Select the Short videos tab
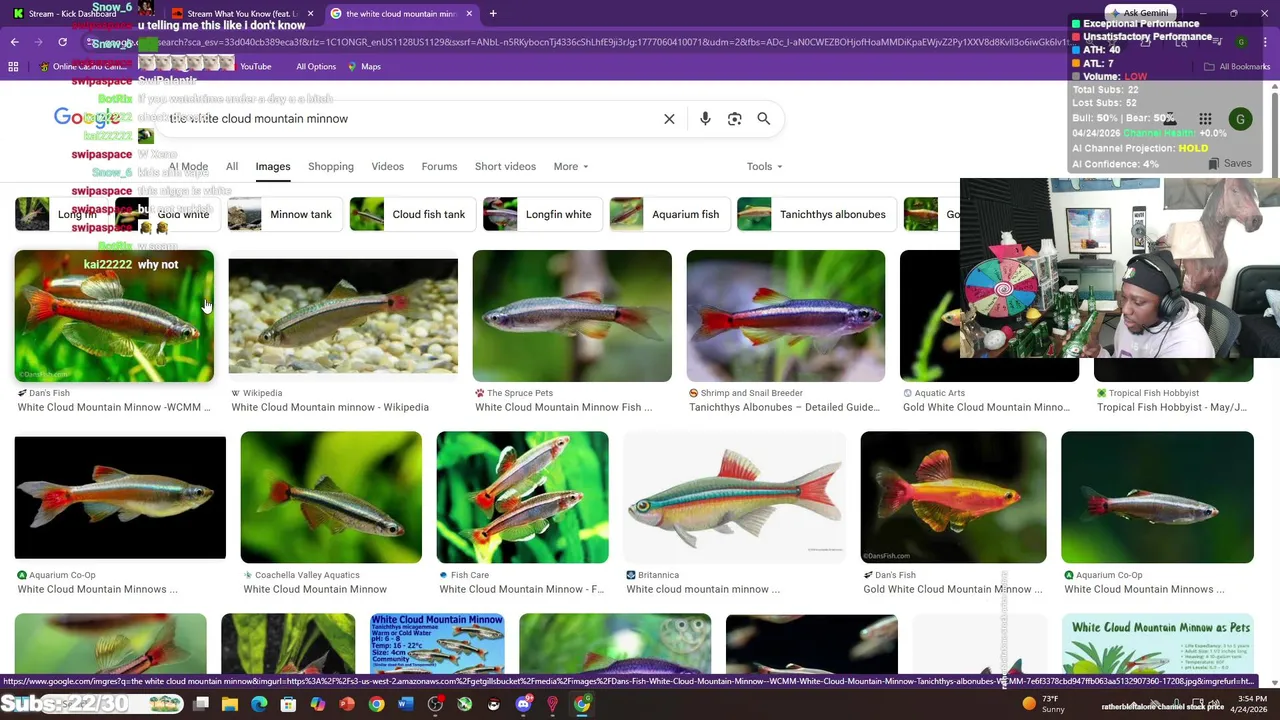1280x720 pixels. (505, 167)
